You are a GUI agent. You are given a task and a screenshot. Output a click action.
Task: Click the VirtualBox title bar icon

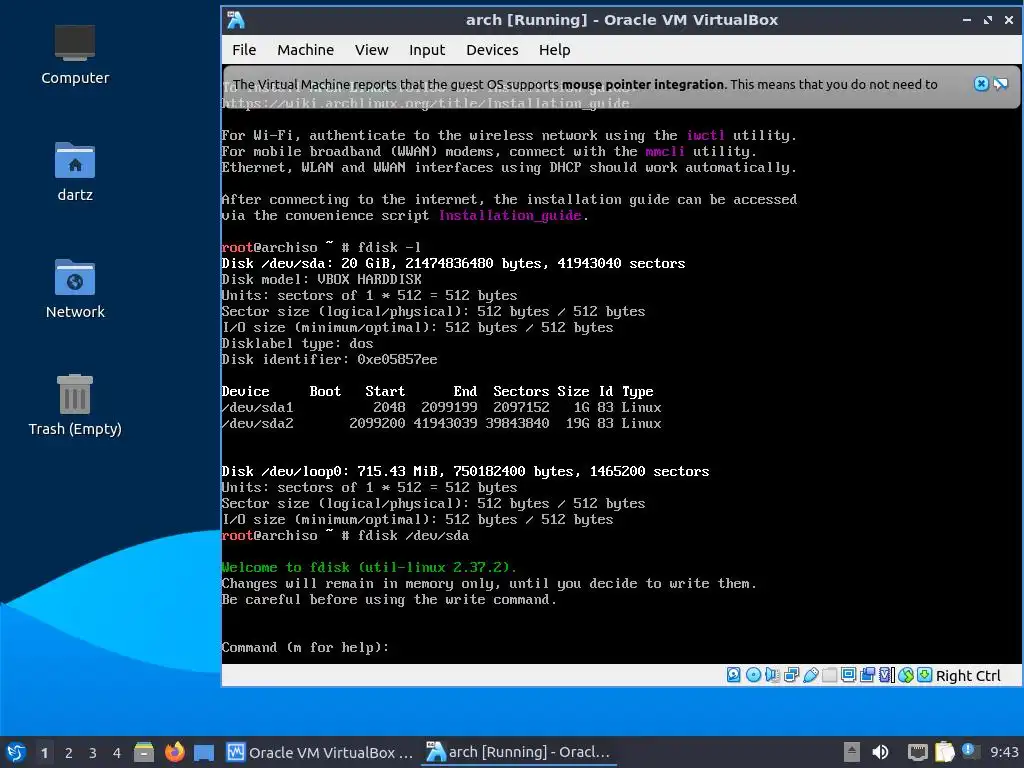tap(236, 20)
